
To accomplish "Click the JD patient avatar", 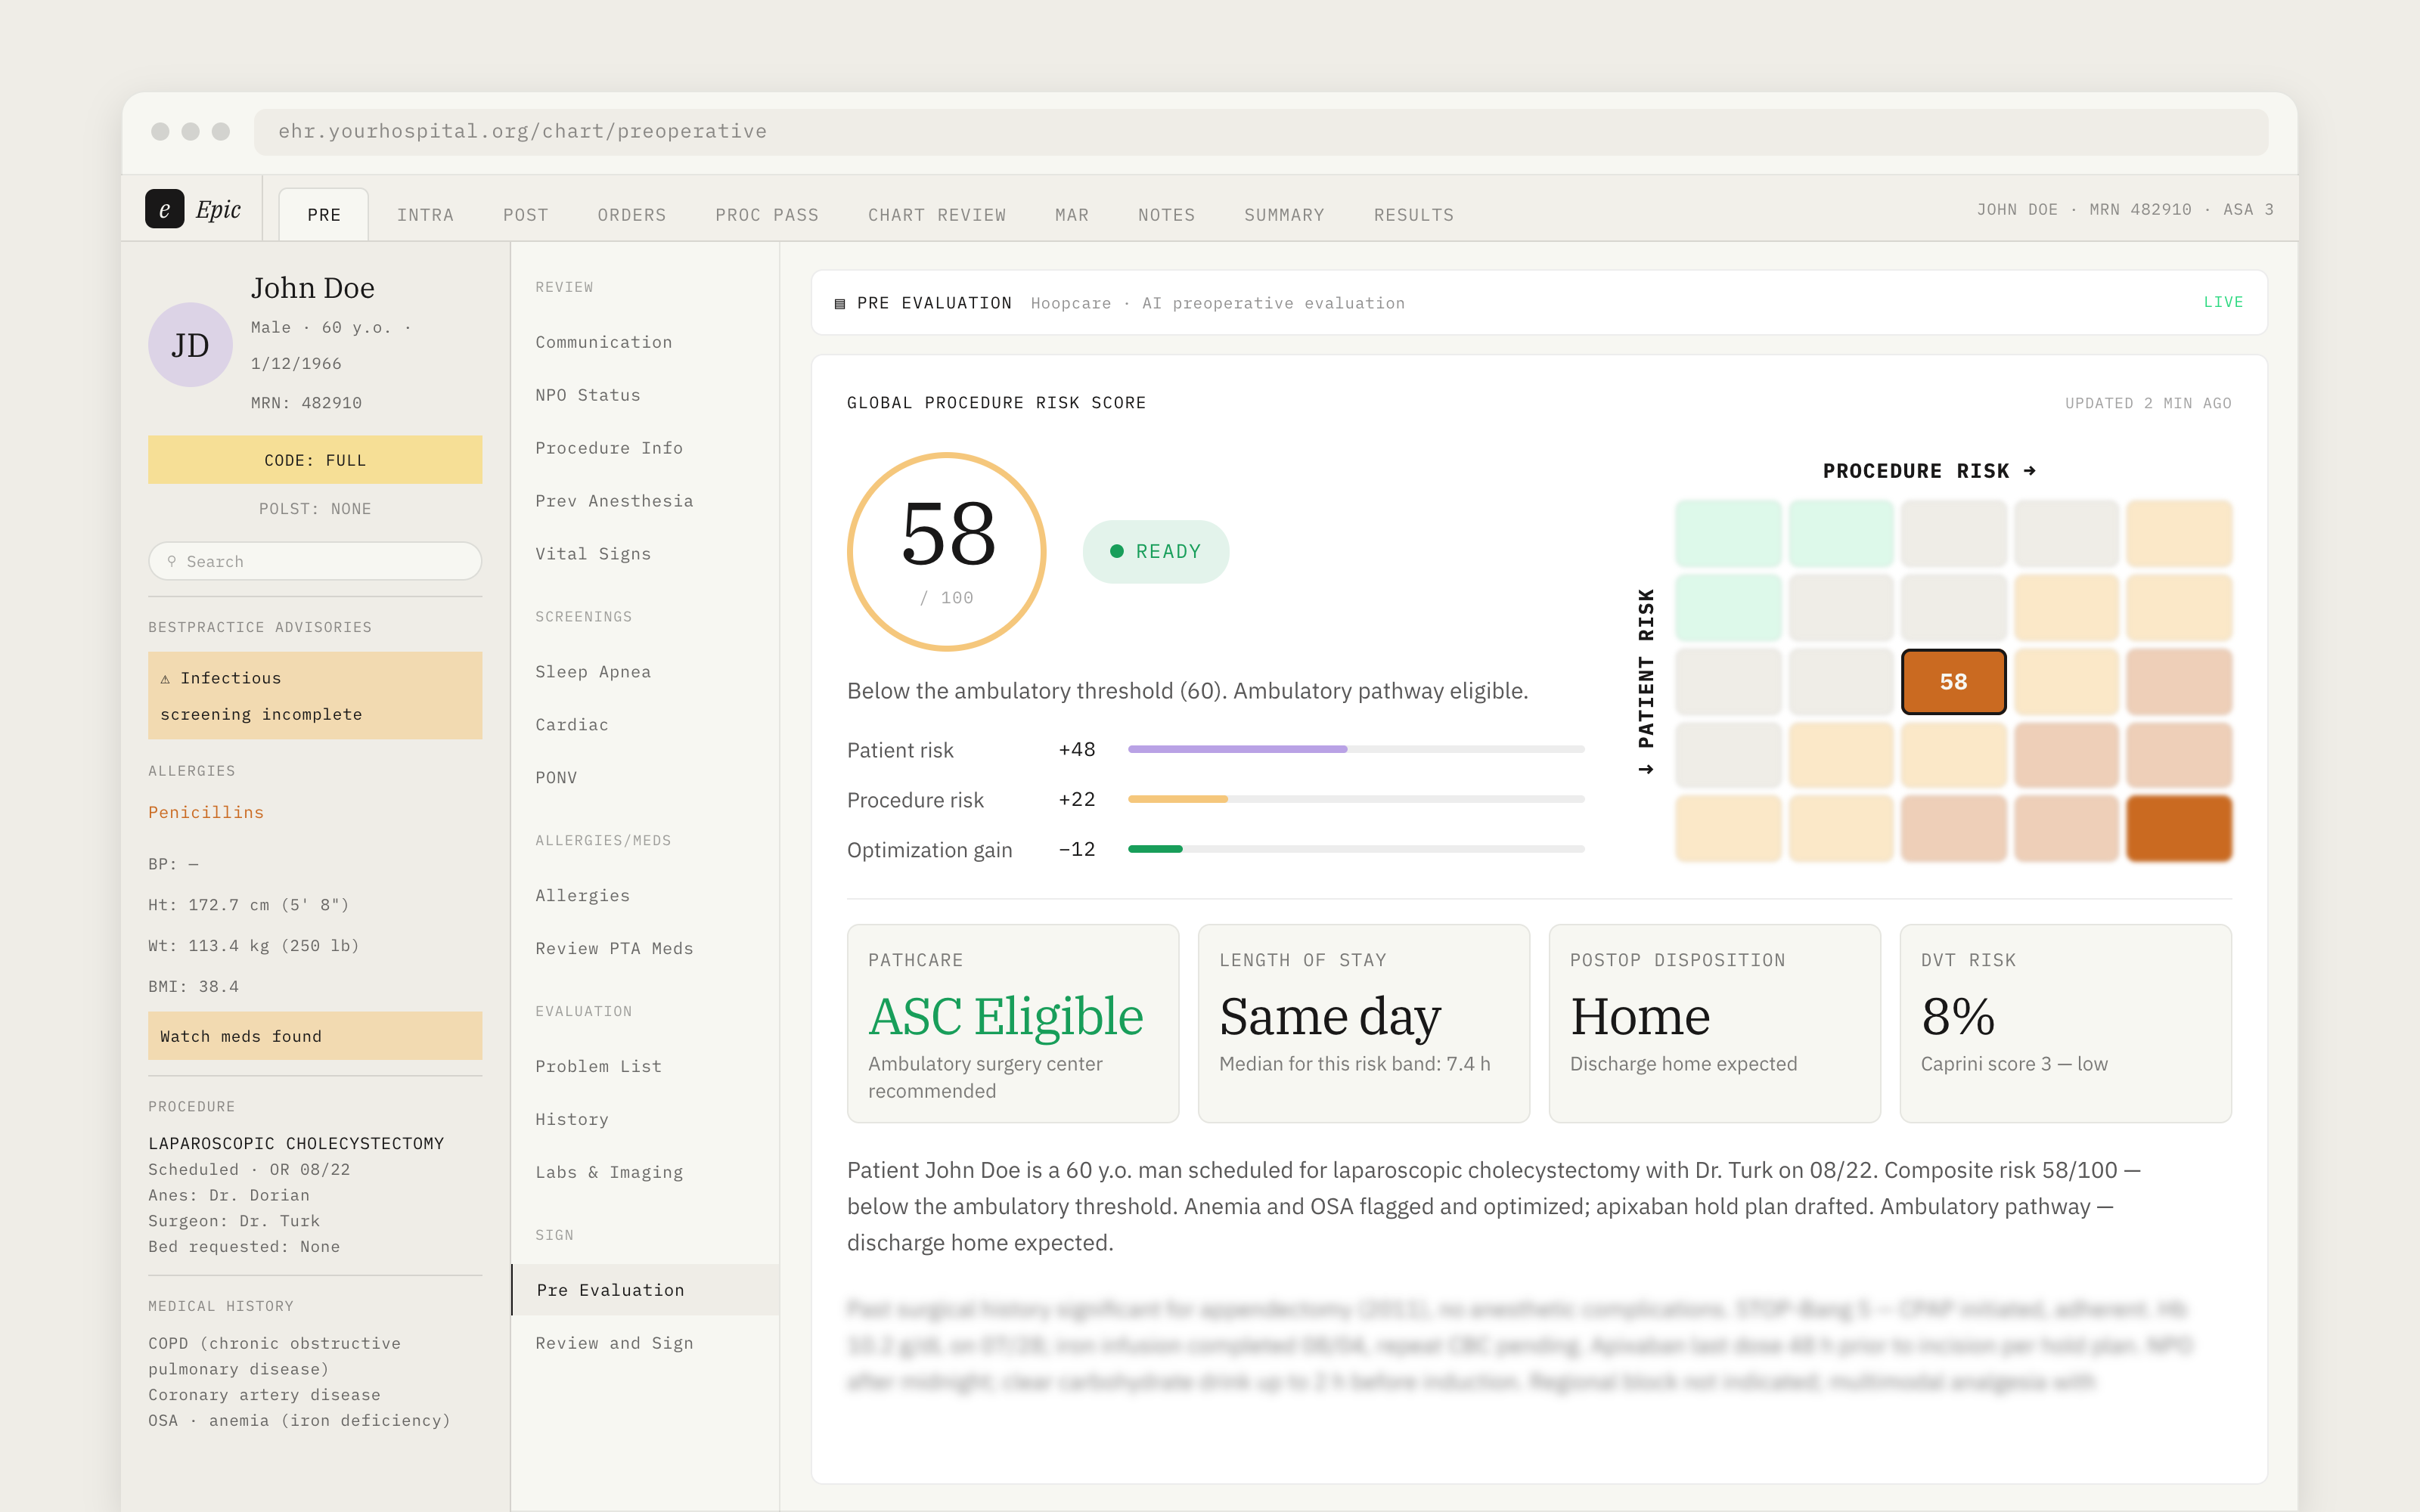I will click(x=190, y=345).
